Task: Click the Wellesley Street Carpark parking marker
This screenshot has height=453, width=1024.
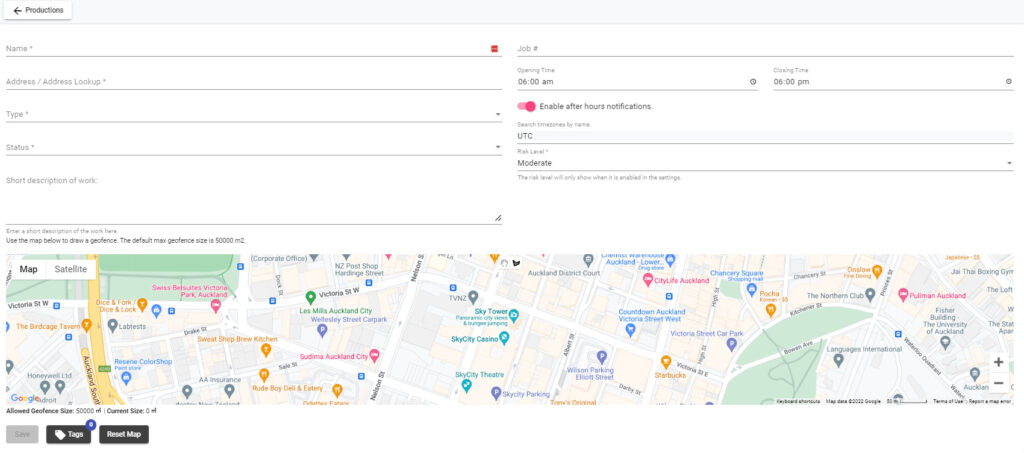Action: point(322,331)
